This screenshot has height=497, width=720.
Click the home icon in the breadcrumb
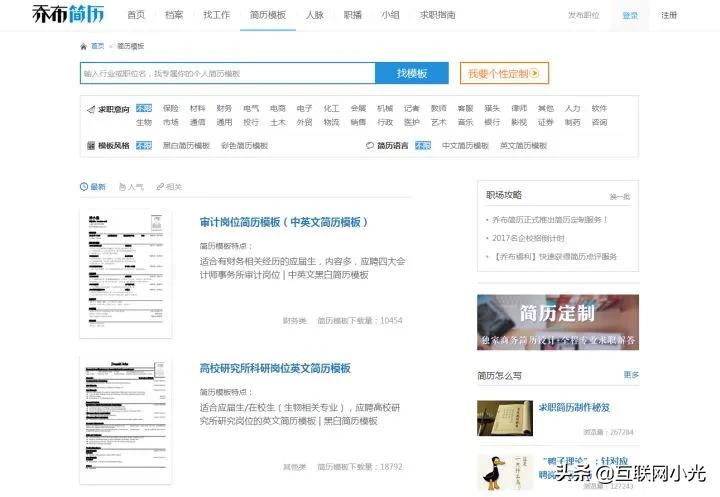pos(83,46)
